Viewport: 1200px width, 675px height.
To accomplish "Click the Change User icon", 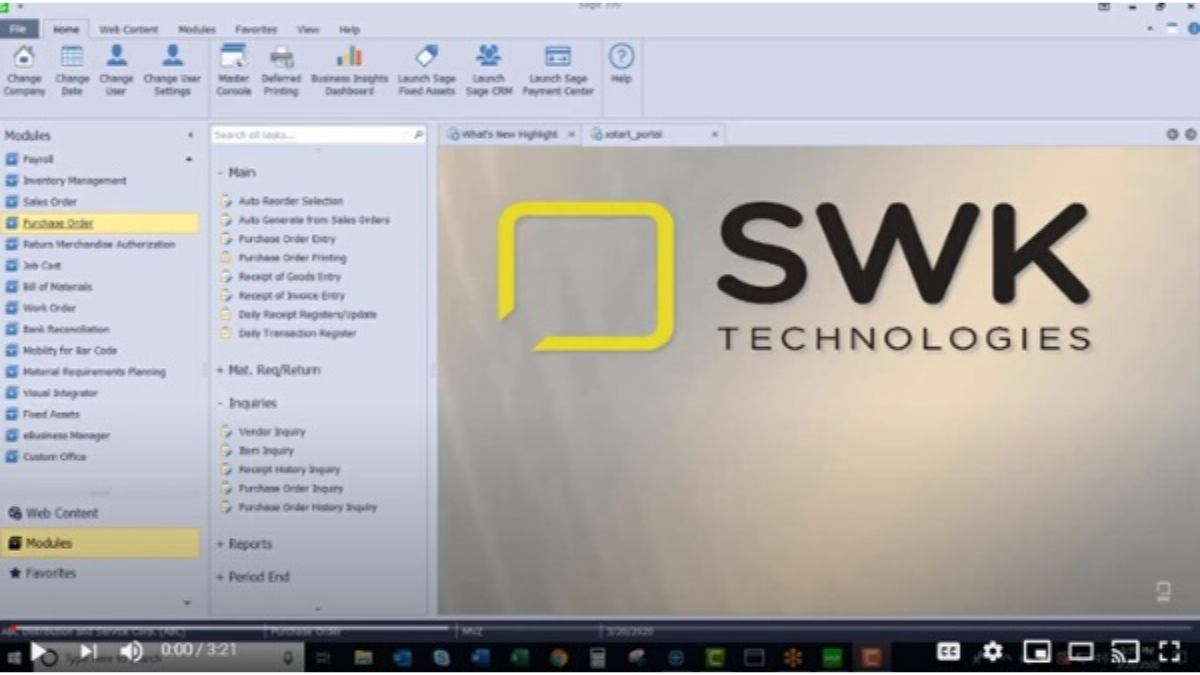I will [116, 70].
